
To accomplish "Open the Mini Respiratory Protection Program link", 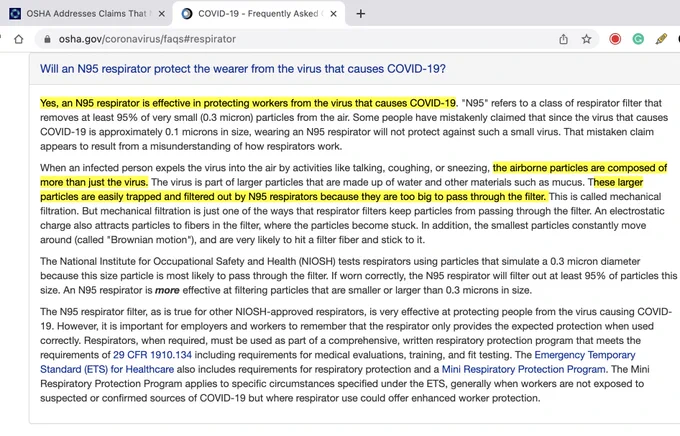I will tap(523, 369).
